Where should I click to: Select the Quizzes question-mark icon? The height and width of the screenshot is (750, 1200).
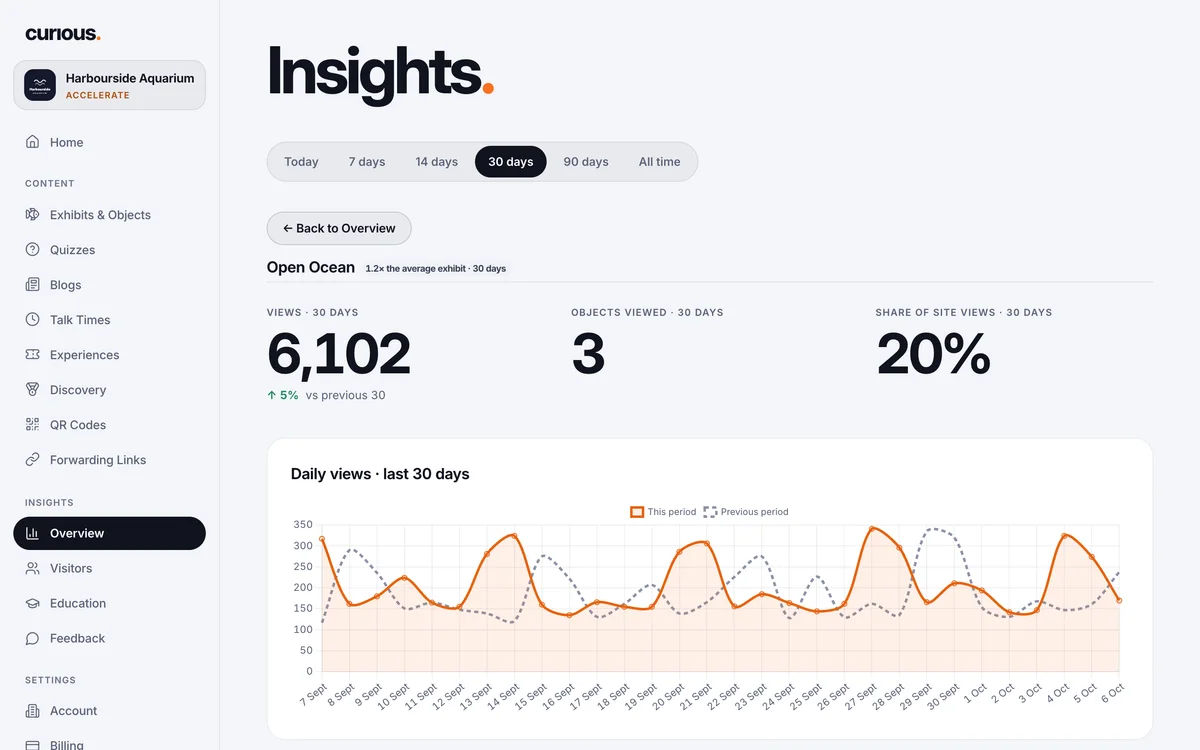point(33,249)
